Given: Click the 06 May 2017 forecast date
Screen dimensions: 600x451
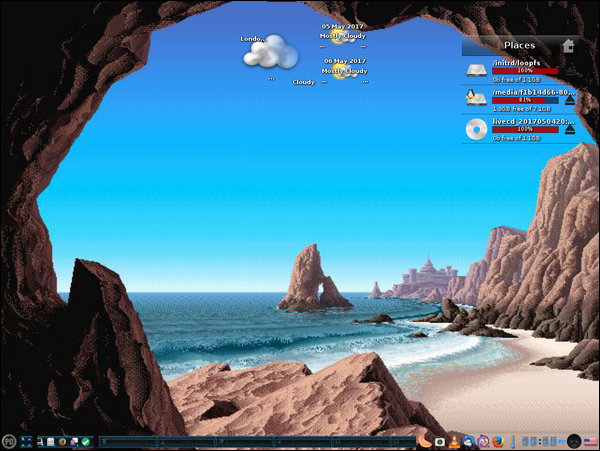Looking at the screenshot, I should [345, 61].
